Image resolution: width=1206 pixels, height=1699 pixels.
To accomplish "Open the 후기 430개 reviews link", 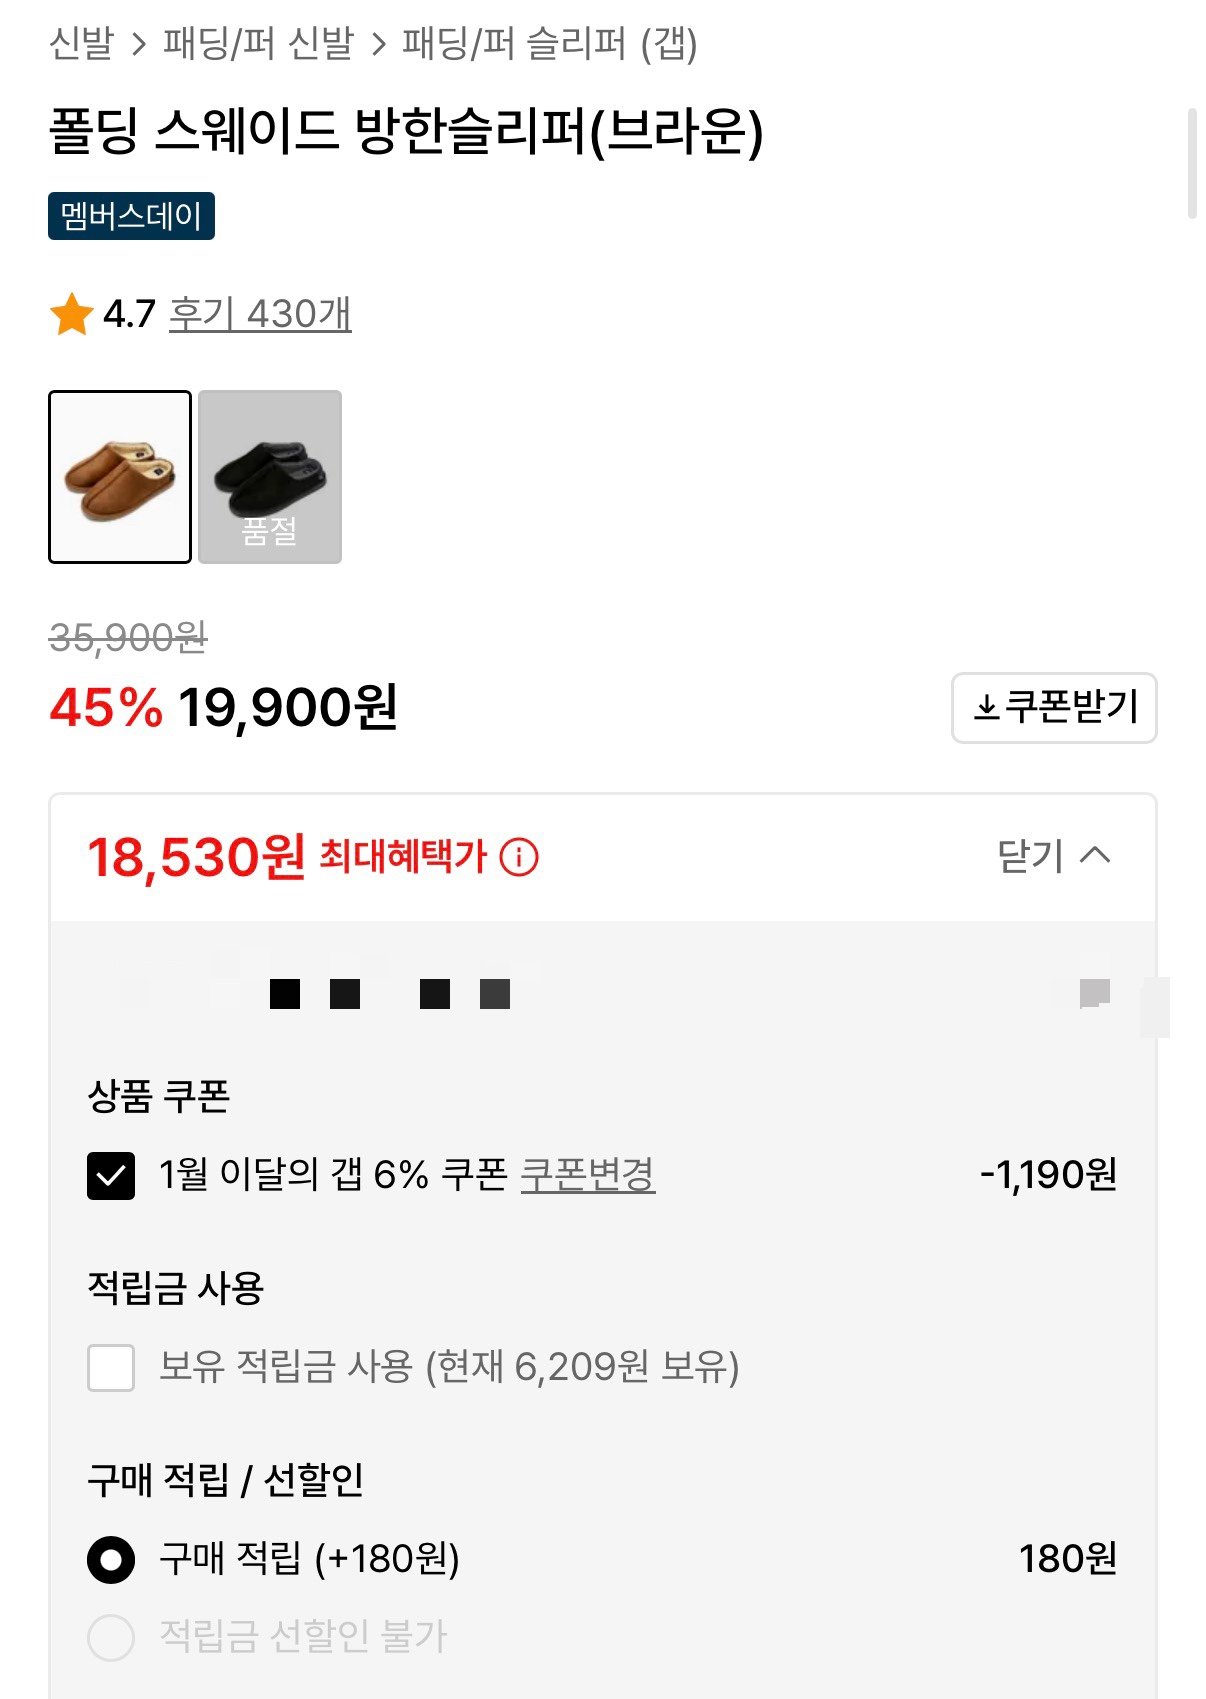I will [x=260, y=314].
